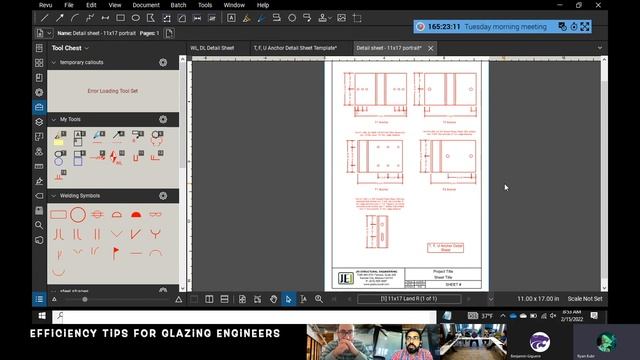640x360 pixels.
Task: Open the Batch menu
Action: [178, 5]
